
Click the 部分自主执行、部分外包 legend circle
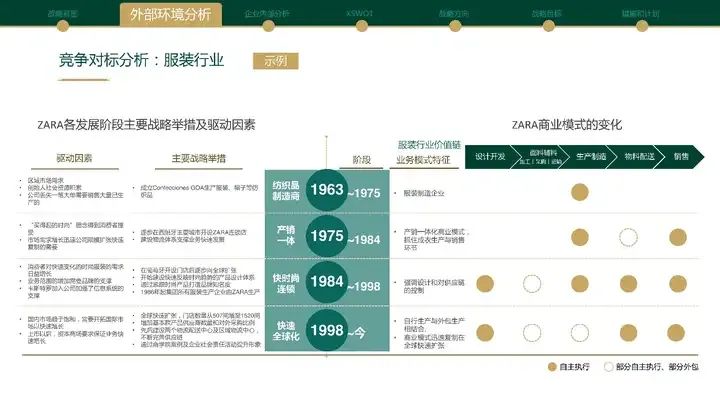608,366
